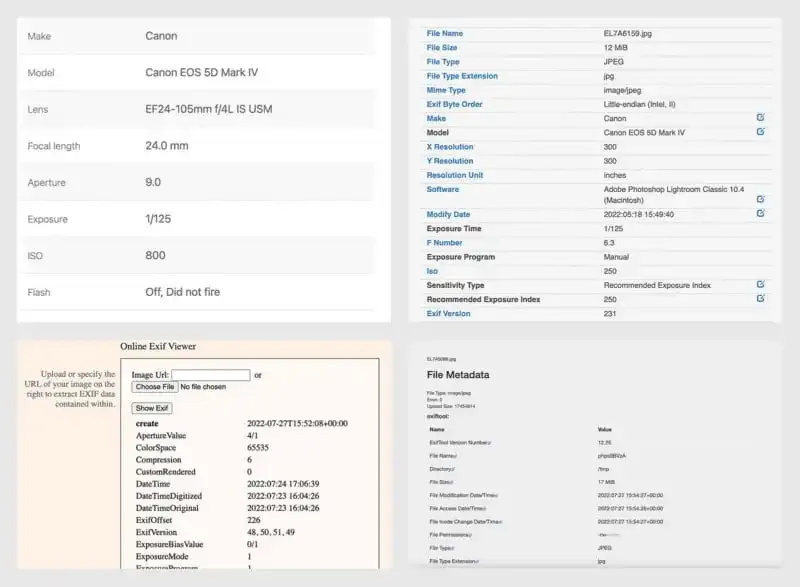The image size is (800, 587).
Task: Open the X Resolution link
Action: click(x=448, y=146)
